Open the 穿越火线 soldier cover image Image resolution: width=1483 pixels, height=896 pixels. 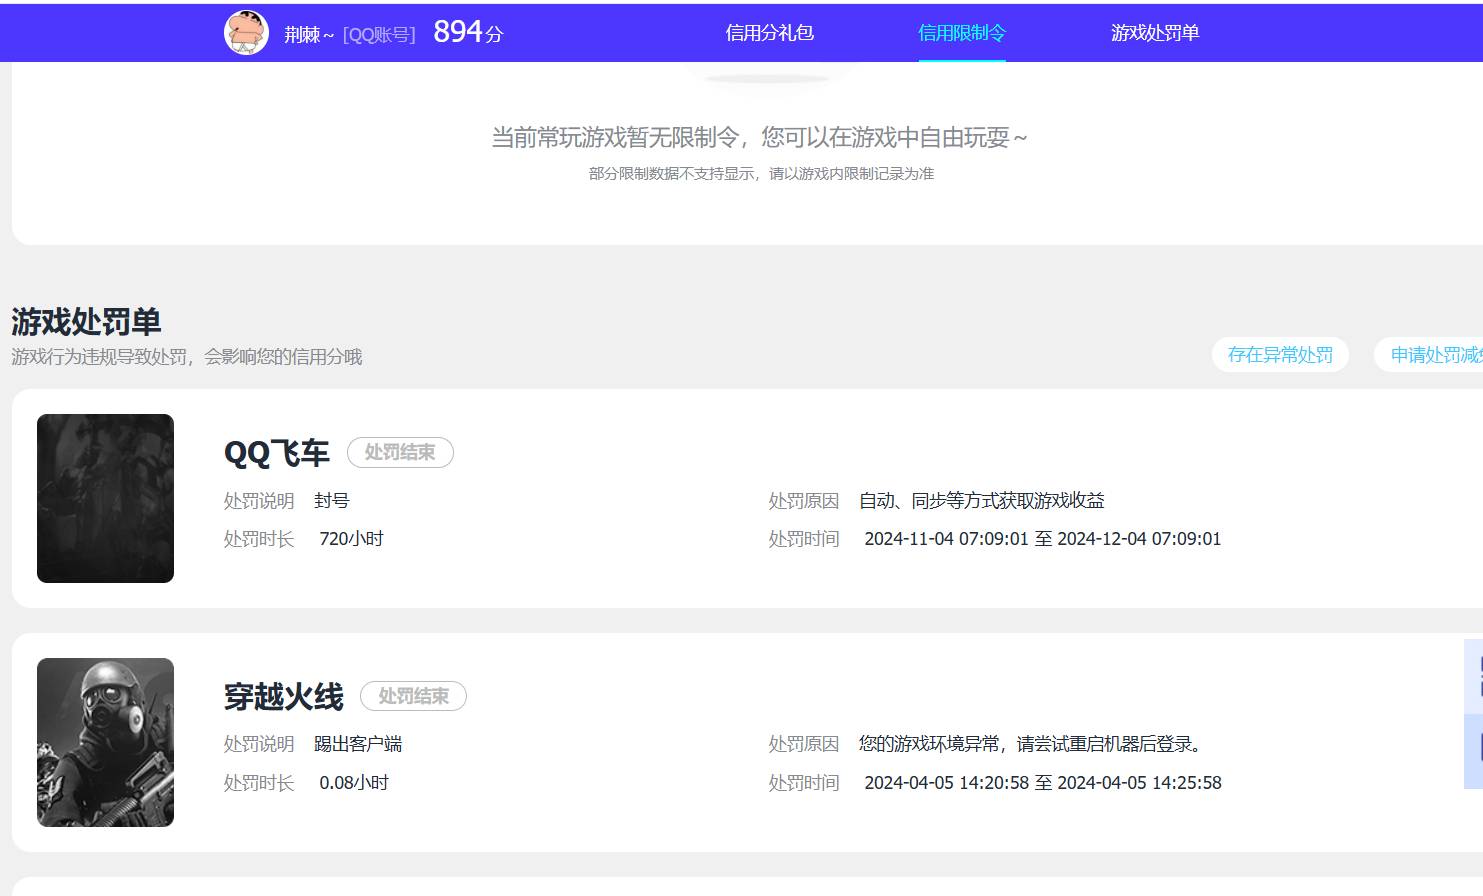click(105, 742)
